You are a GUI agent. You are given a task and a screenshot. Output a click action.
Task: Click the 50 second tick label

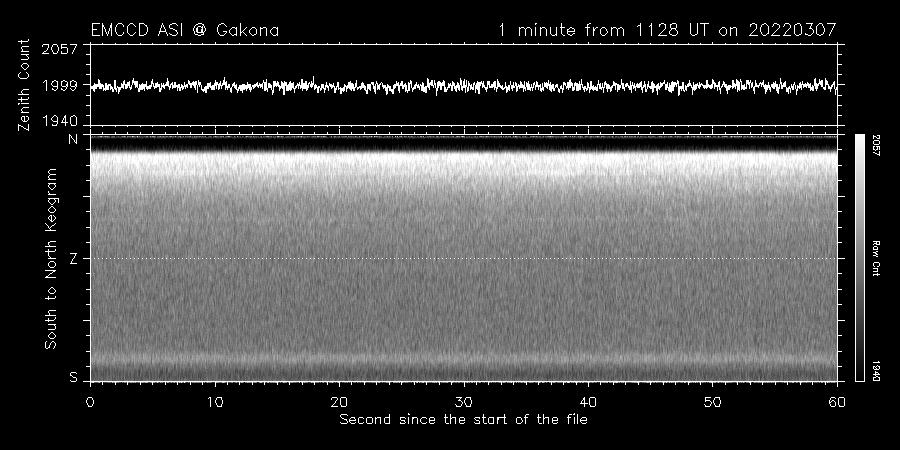tap(712, 402)
